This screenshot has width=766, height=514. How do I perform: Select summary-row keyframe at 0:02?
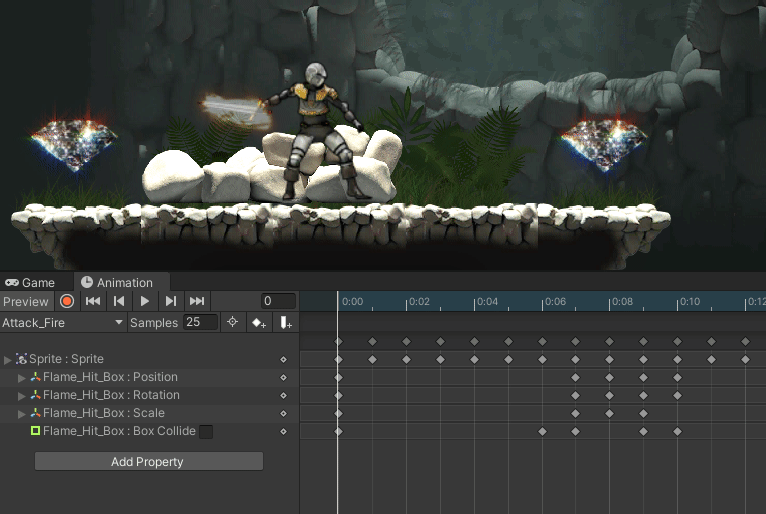(406, 342)
